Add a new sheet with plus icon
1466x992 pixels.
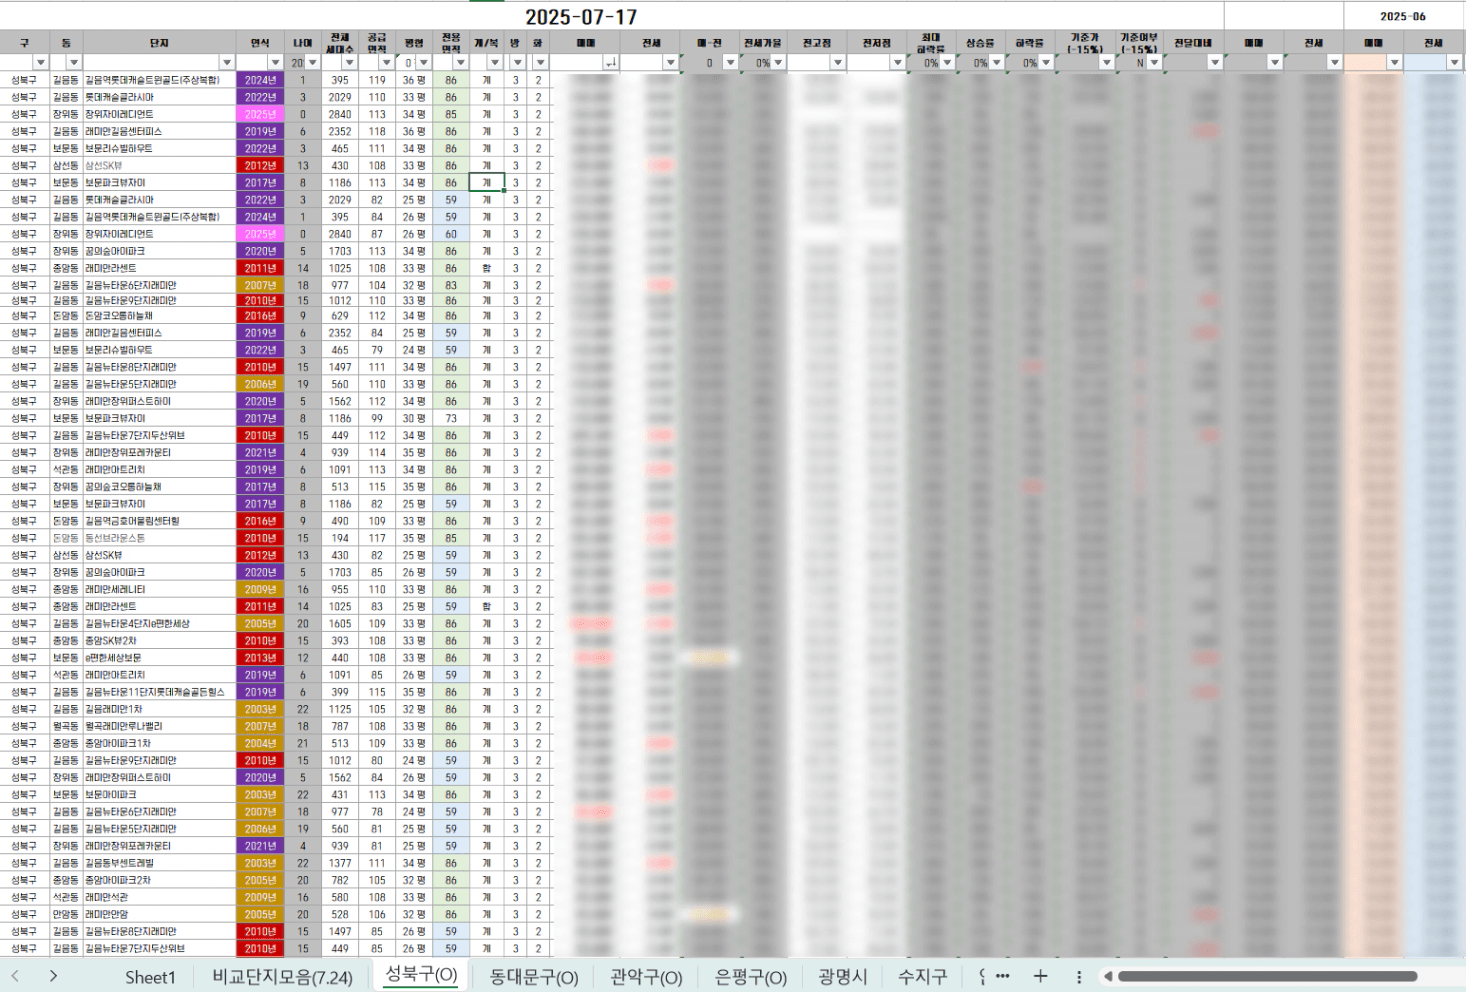tap(1040, 976)
